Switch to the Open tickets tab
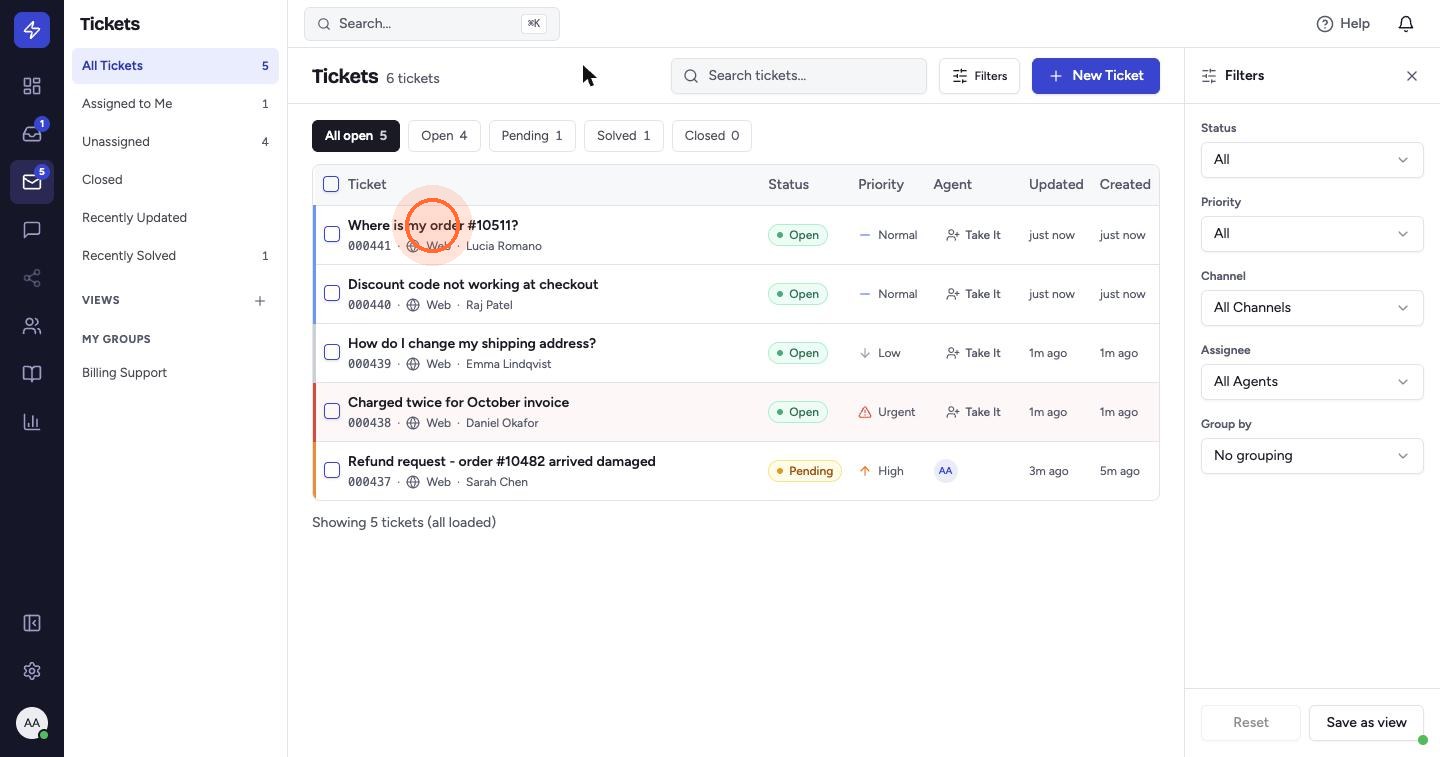This screenshot has height=757, width=1440. (x=444, y=136)
